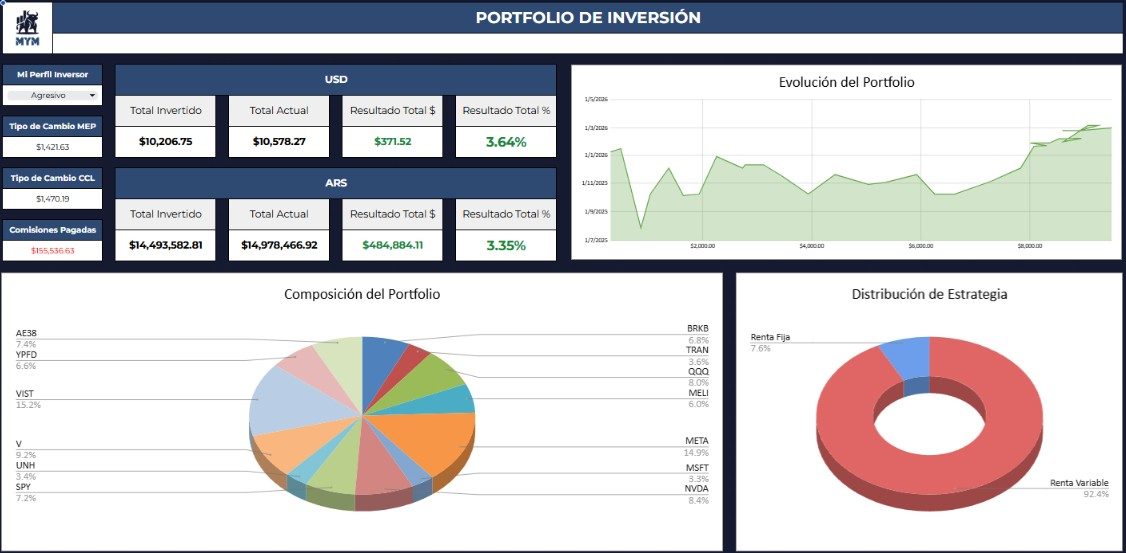This screenshot has width=1126, height=553.
Task: Select the YPFD pie label
Action: 26,360
